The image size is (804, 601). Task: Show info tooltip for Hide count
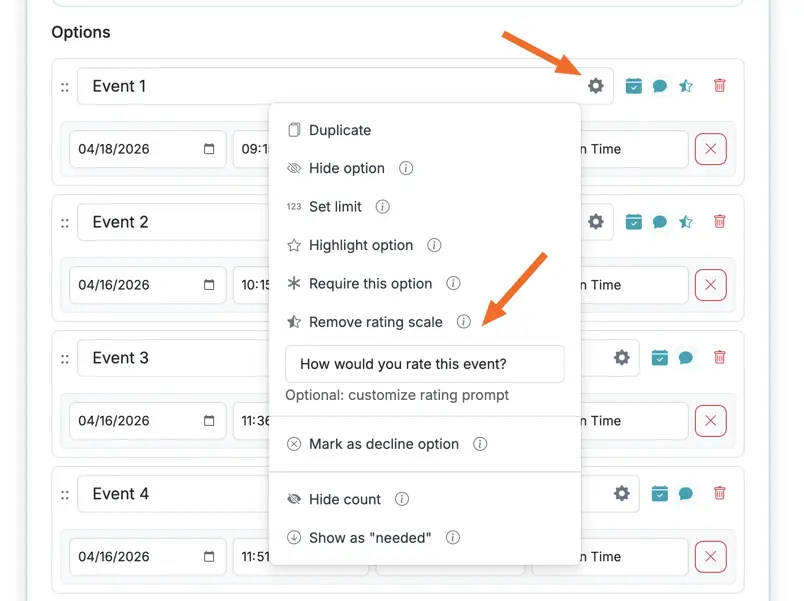pyautogui.click(x=402, y=499)
